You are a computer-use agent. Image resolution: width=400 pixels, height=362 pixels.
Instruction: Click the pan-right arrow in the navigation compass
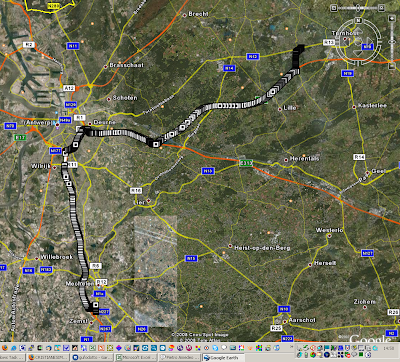[x=369, y=41]
